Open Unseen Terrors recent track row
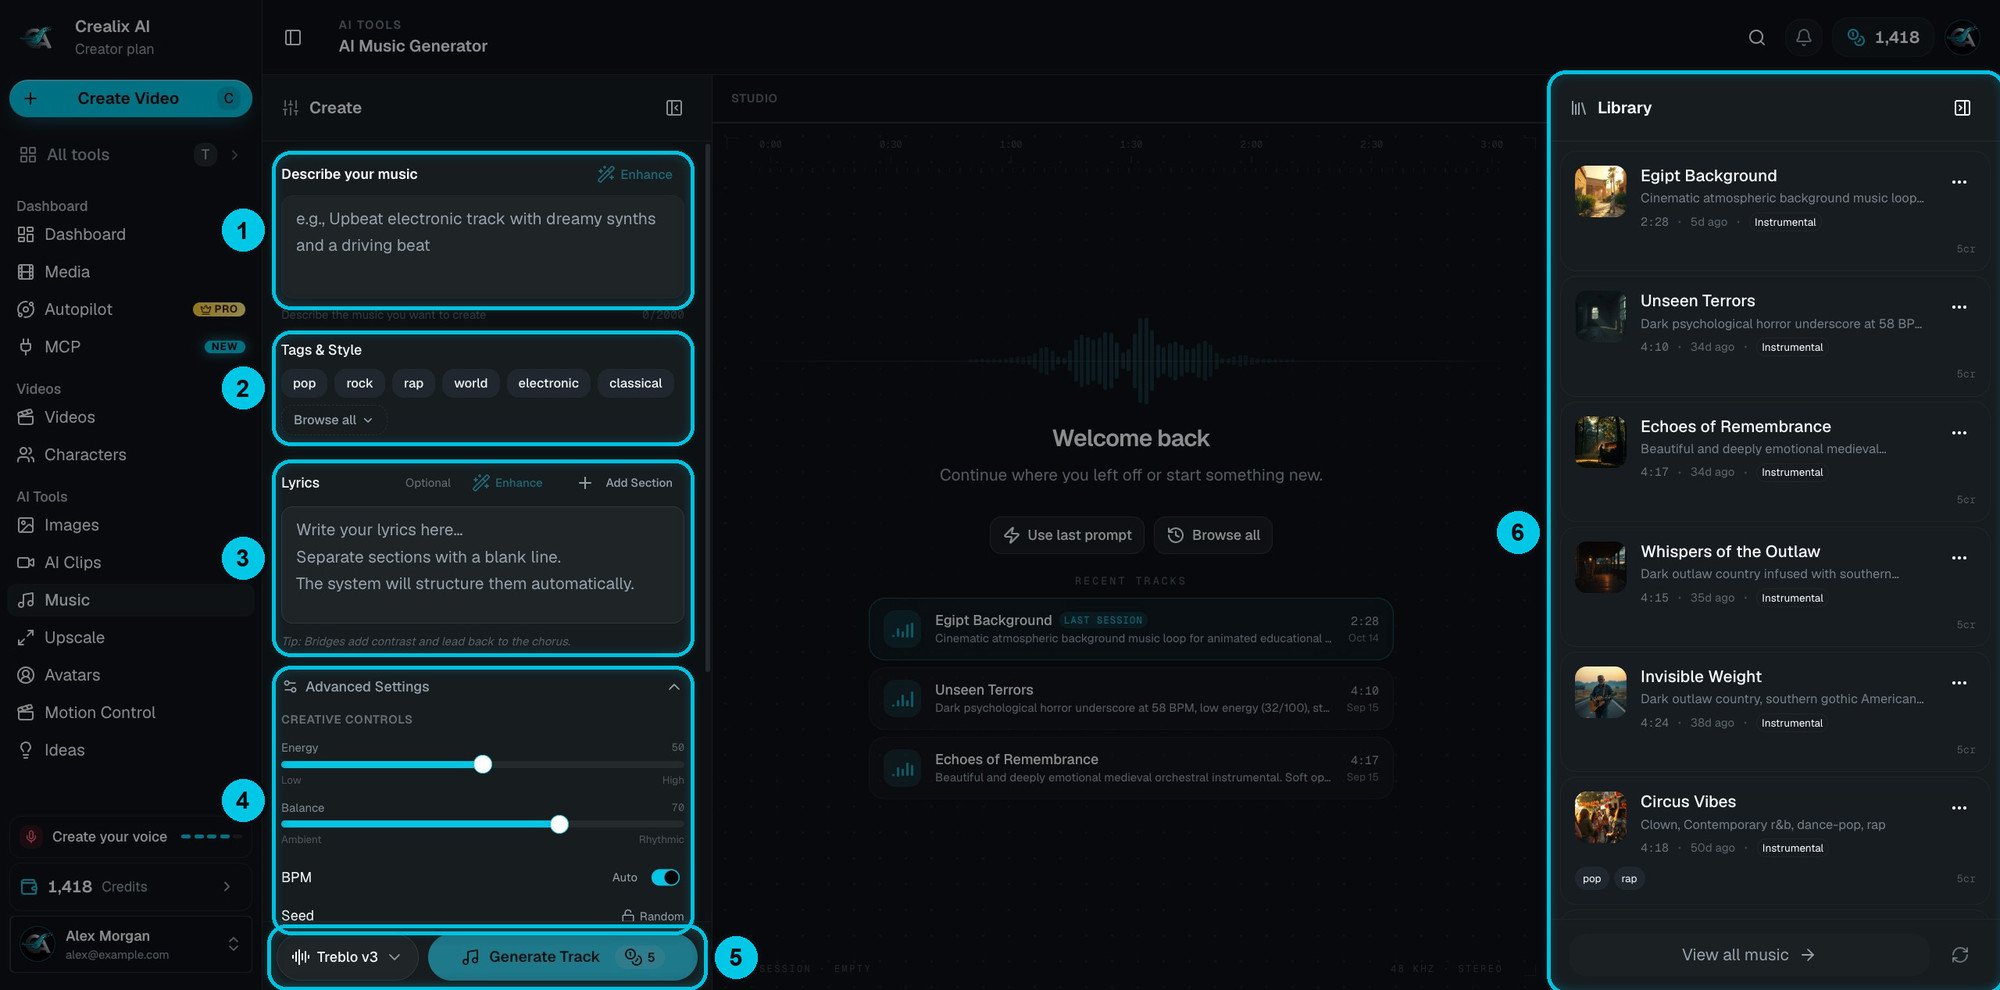 point(1131,698)
